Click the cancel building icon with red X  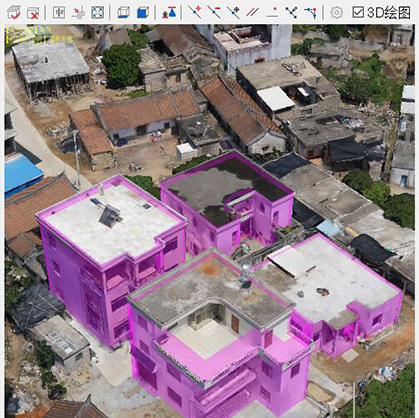coord(33,13)
